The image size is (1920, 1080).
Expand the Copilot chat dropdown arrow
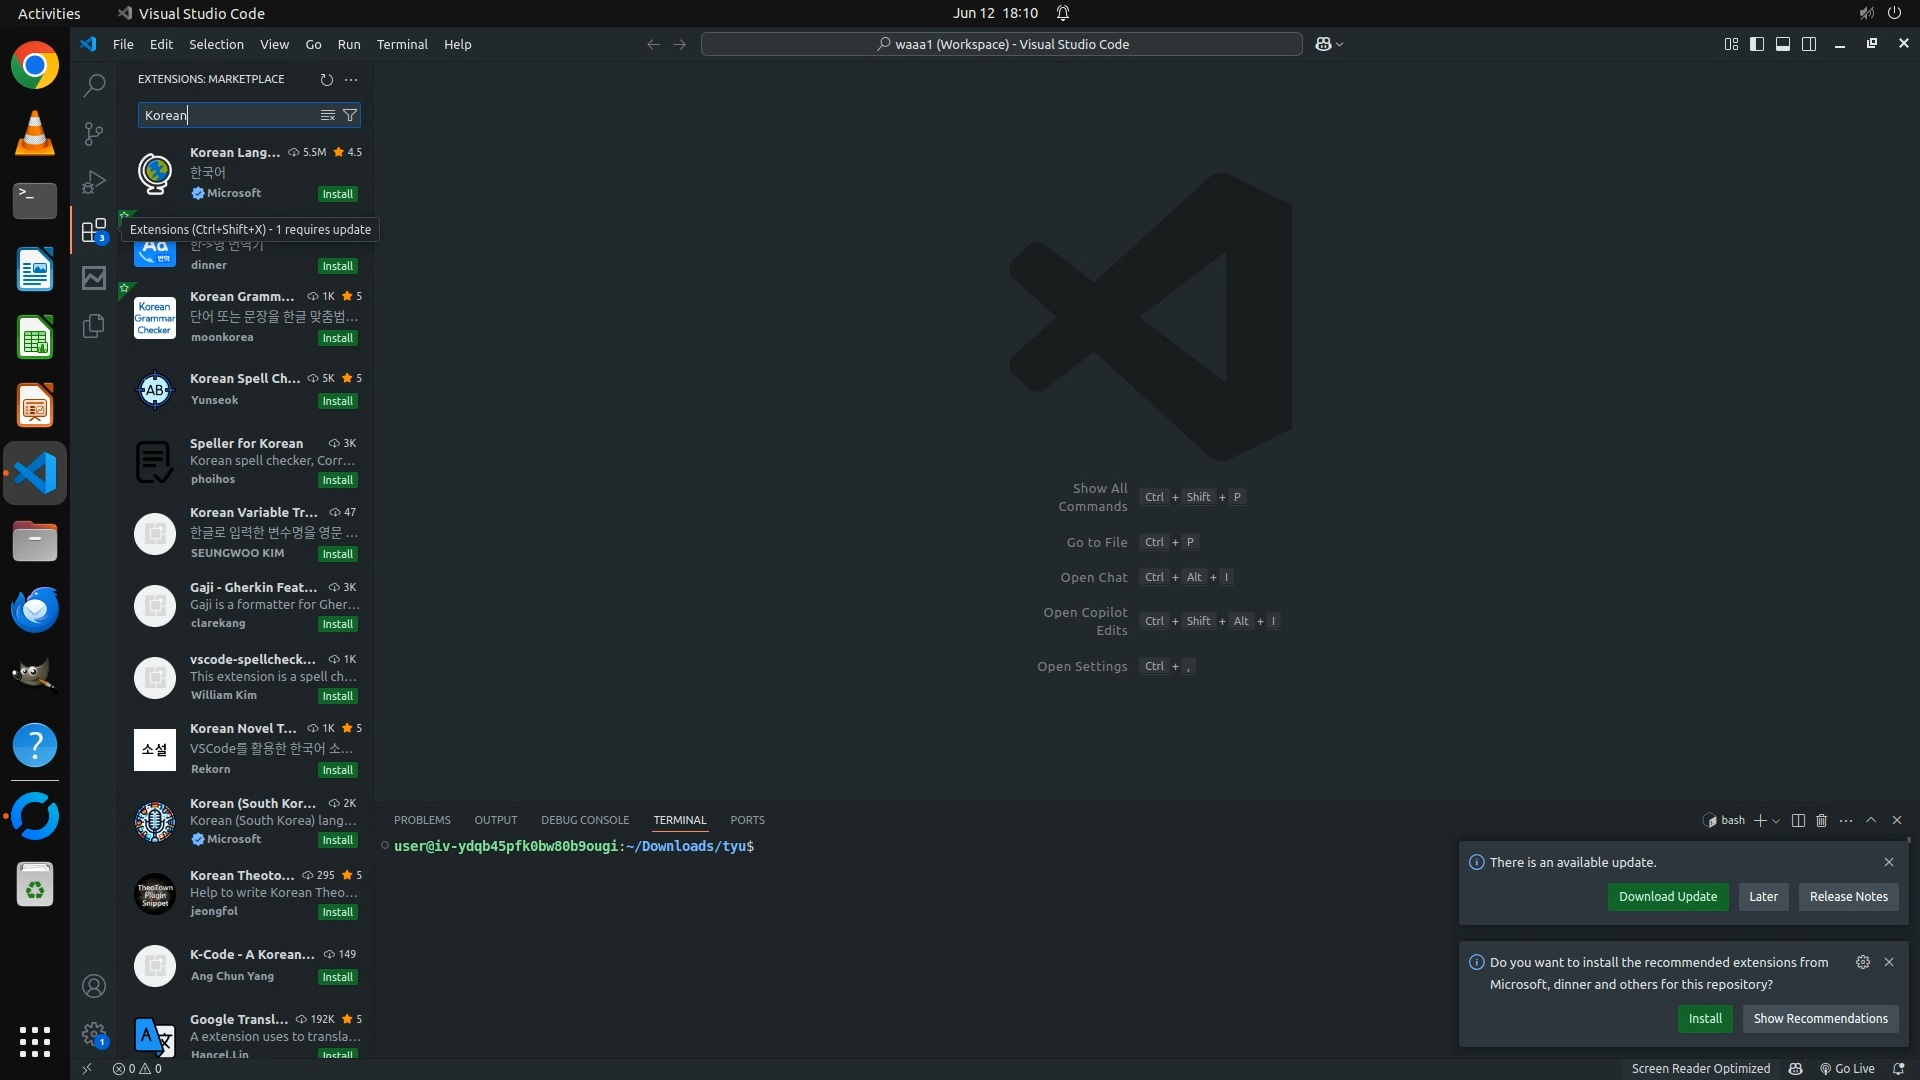(1339, 45)
